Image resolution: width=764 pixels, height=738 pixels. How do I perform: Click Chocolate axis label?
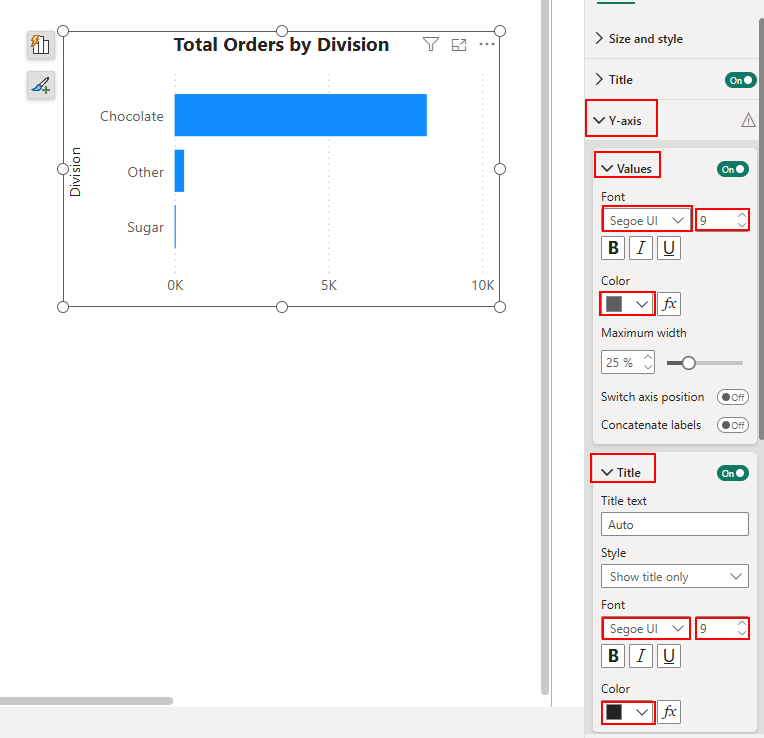pyautogui.click(x=132, y=116)
